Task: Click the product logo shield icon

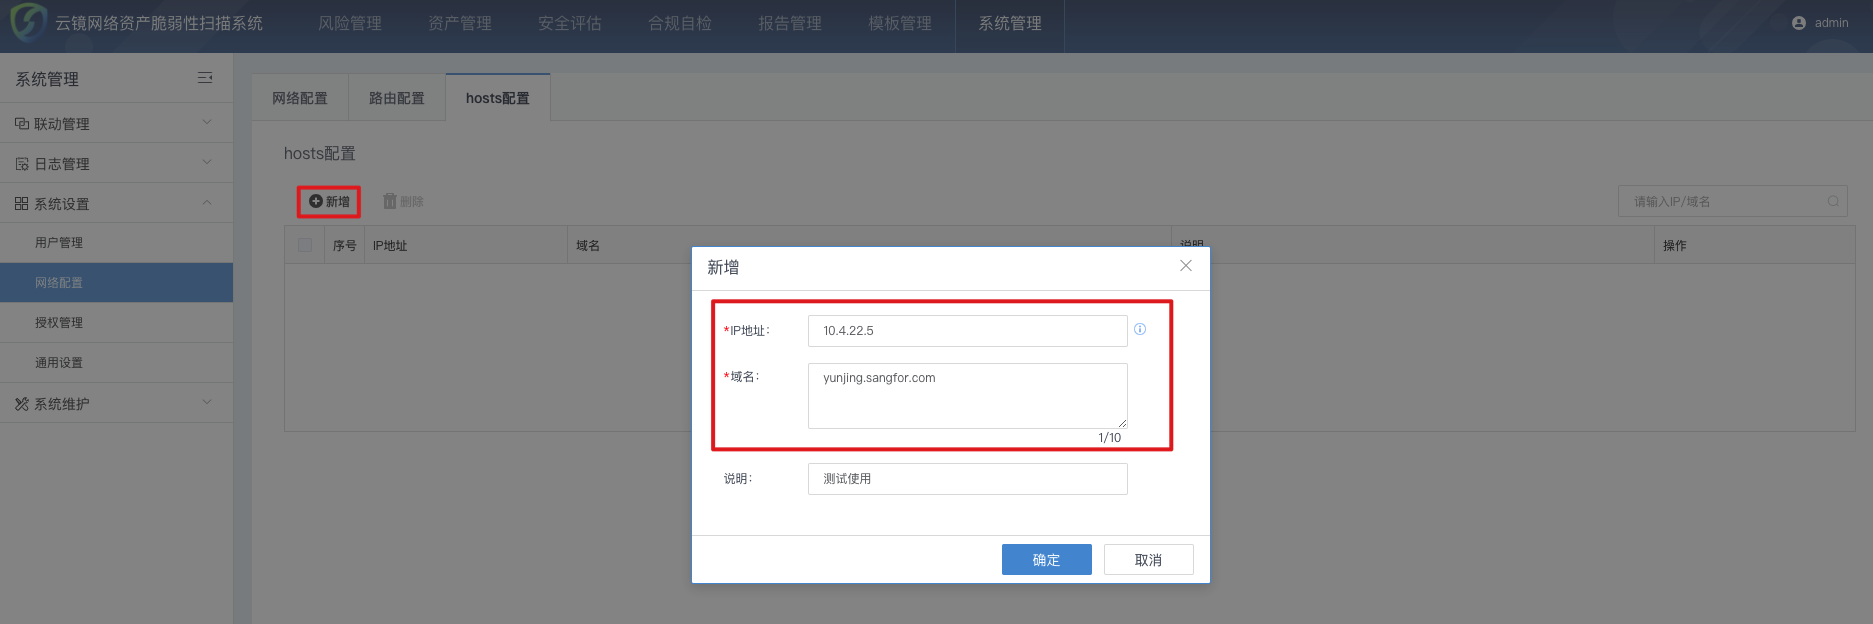Action: pyautogui.click(x=28, y=22)
